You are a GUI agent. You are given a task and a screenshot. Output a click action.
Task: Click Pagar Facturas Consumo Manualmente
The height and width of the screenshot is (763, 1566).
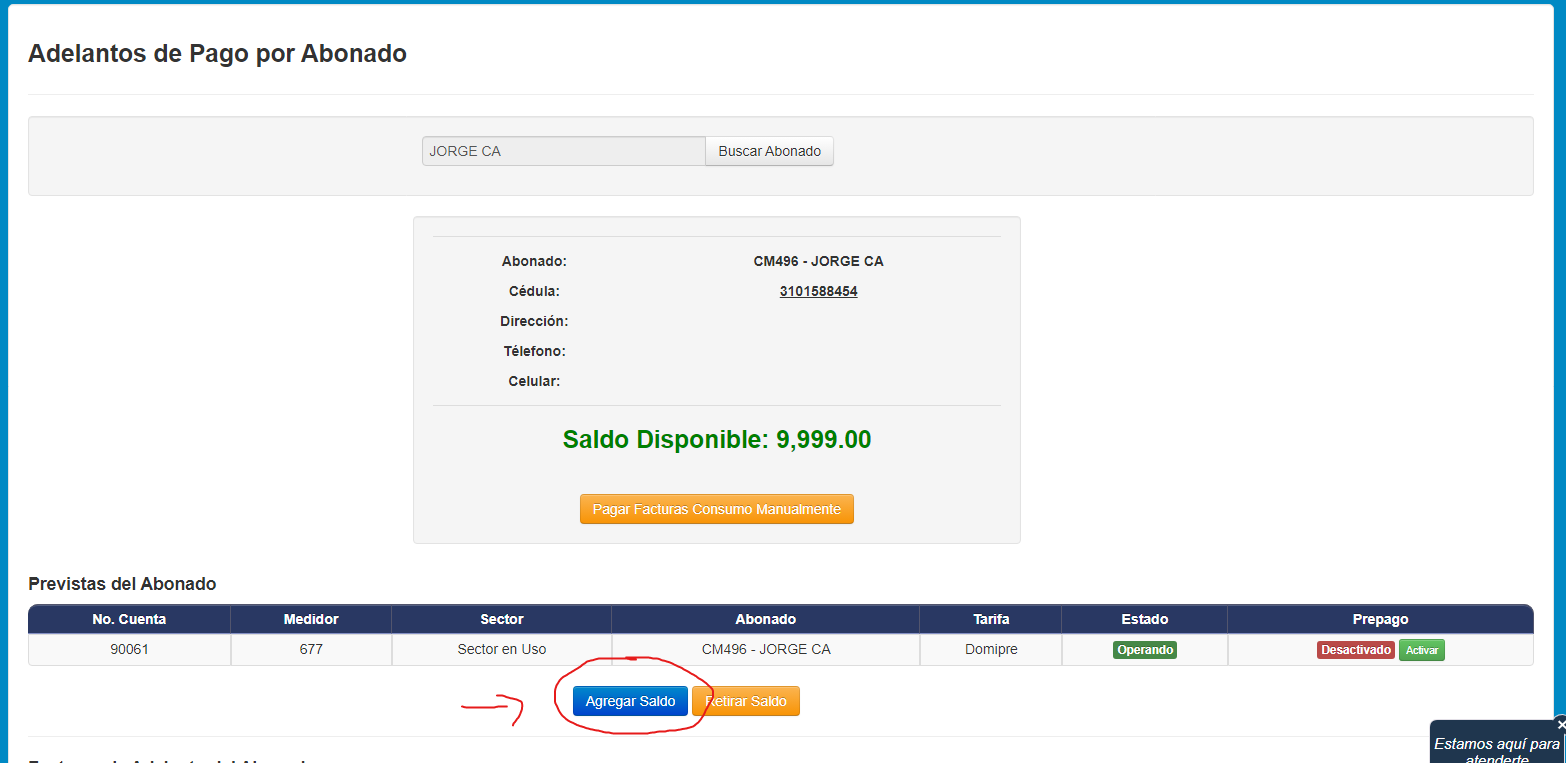pos(717,509)
